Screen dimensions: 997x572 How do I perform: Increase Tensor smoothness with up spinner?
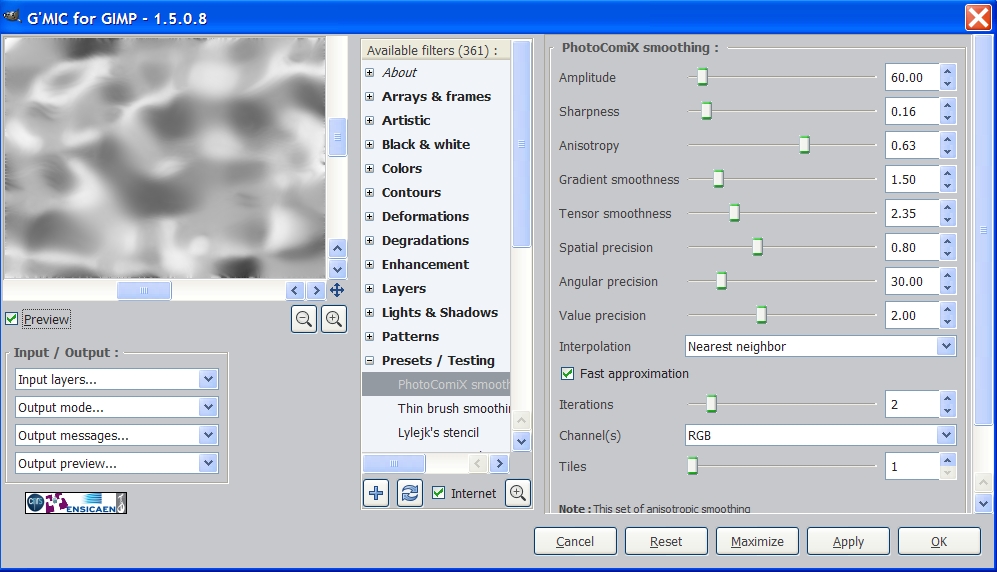point(947,207)
